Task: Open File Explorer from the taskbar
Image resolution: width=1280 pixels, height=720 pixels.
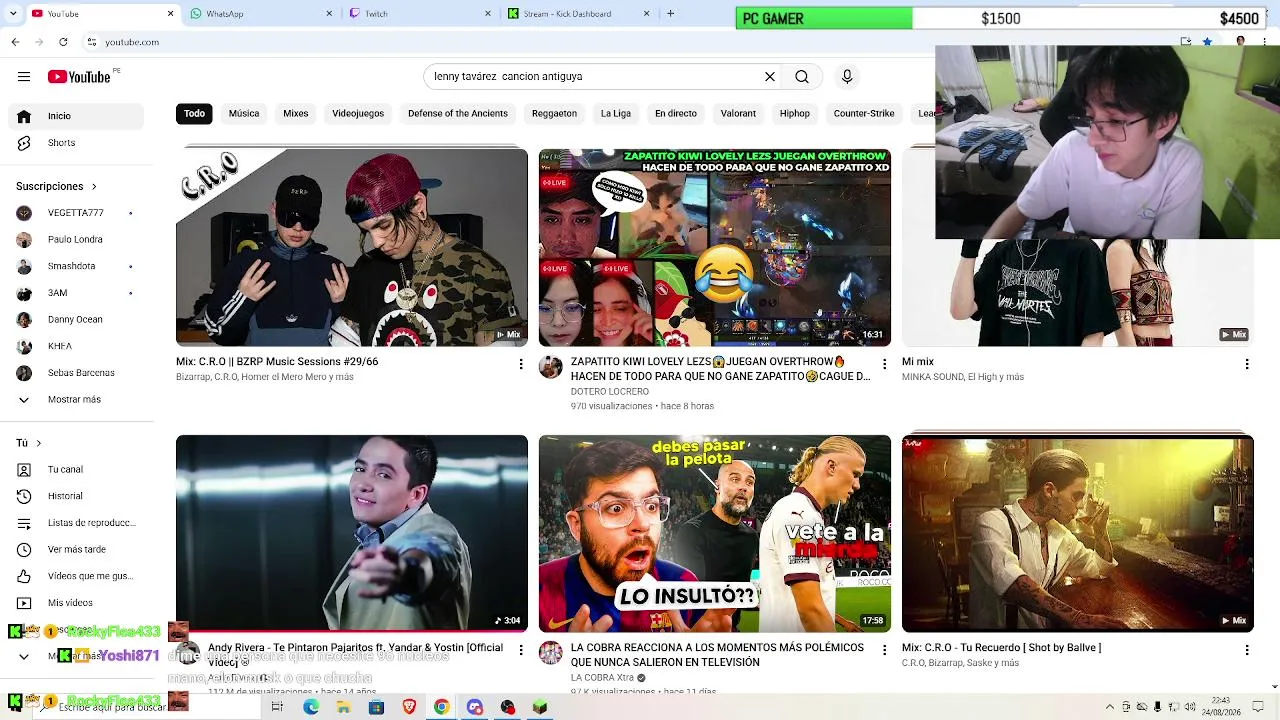Action: [x=343, y=707]
